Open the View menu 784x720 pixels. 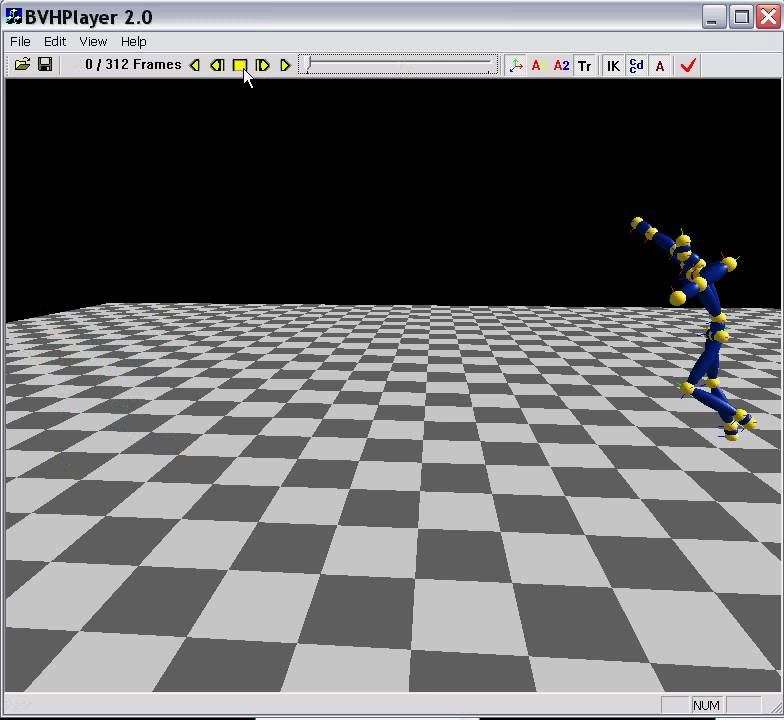(x=93, y=42)
